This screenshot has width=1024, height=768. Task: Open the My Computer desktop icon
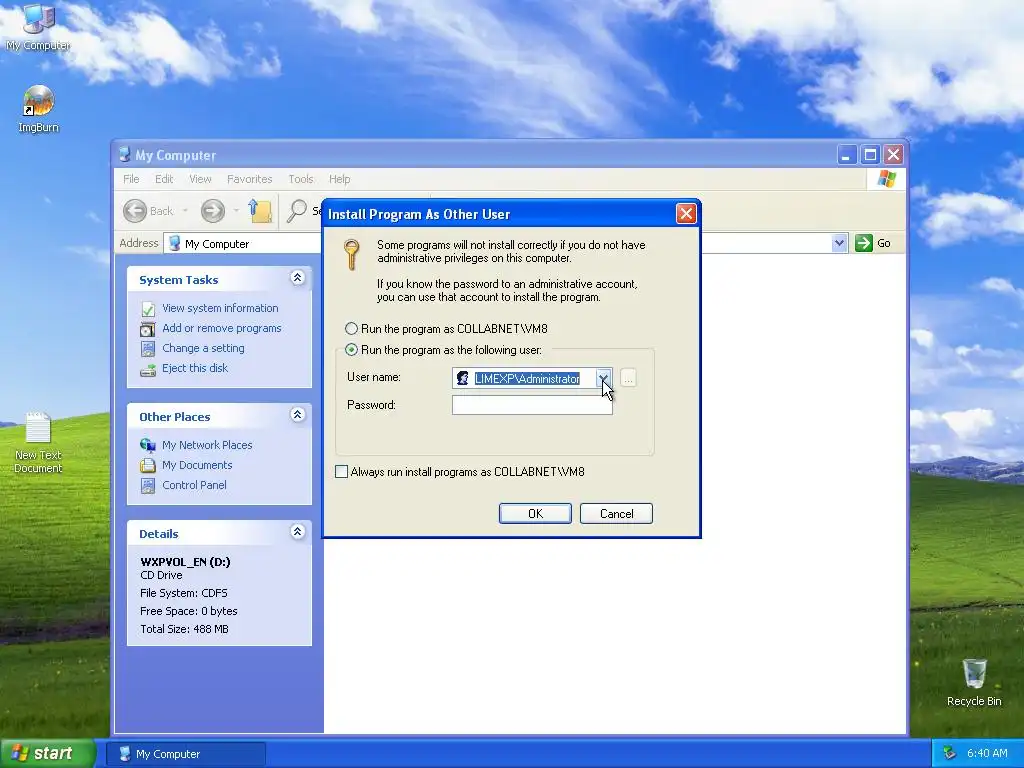[38, 26]
